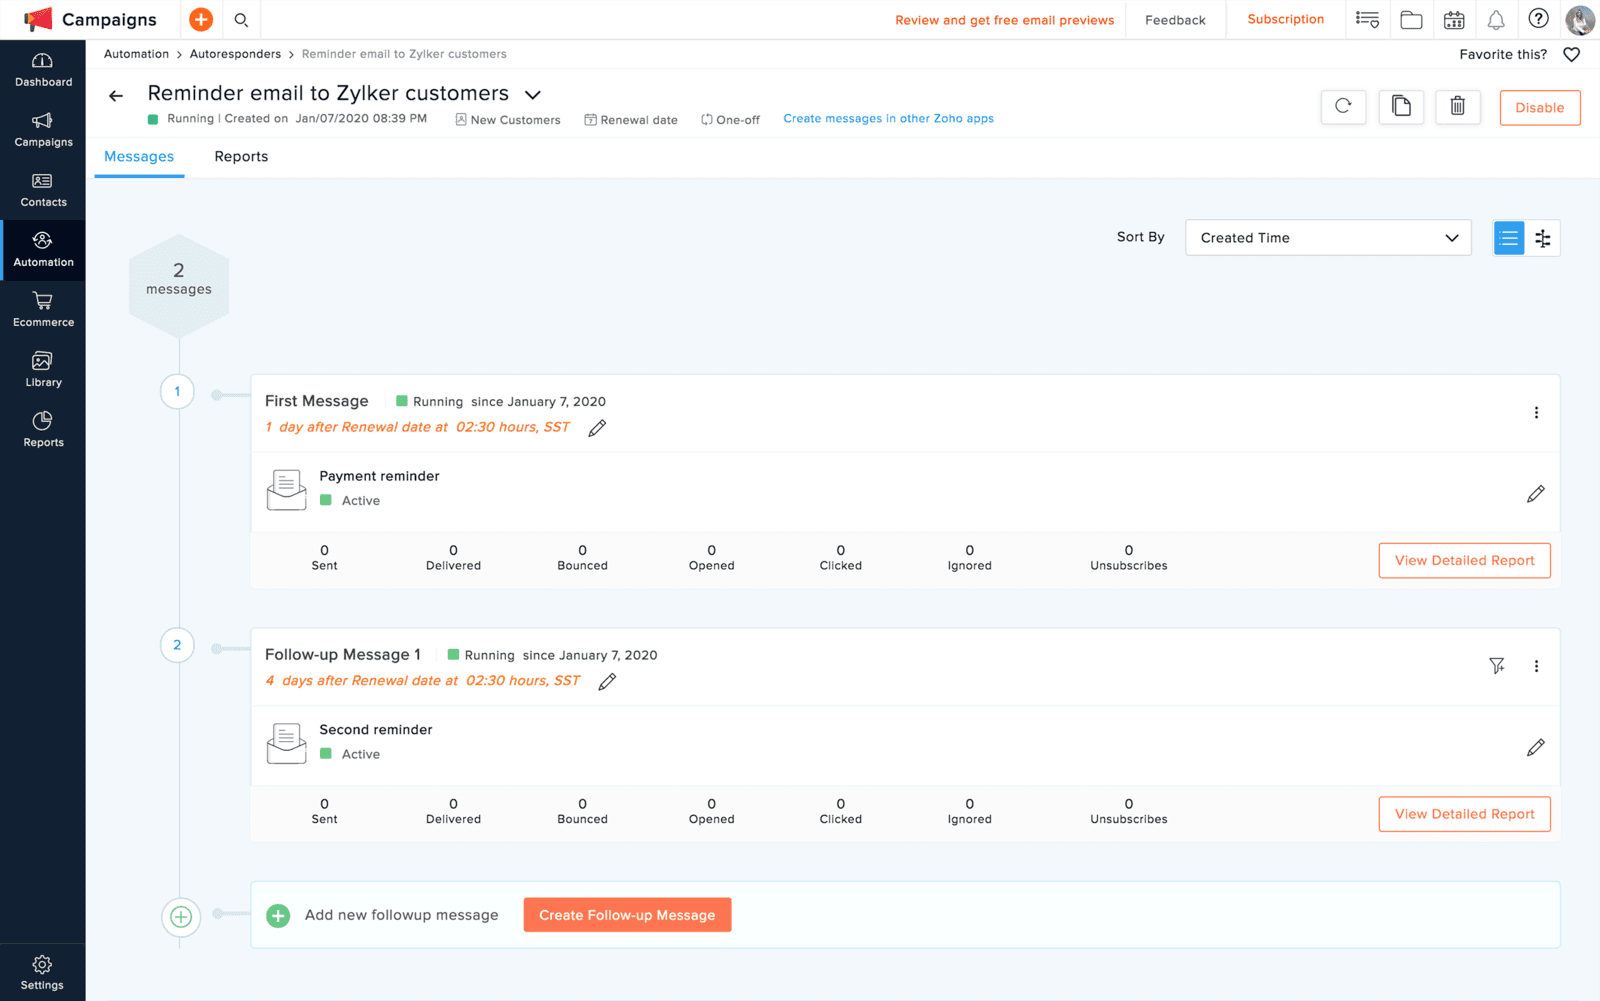Image resolution: width=1600 pixels, height=1001 pixels.
Task: Click Review and get free email previews
Action: point(1004,20)
